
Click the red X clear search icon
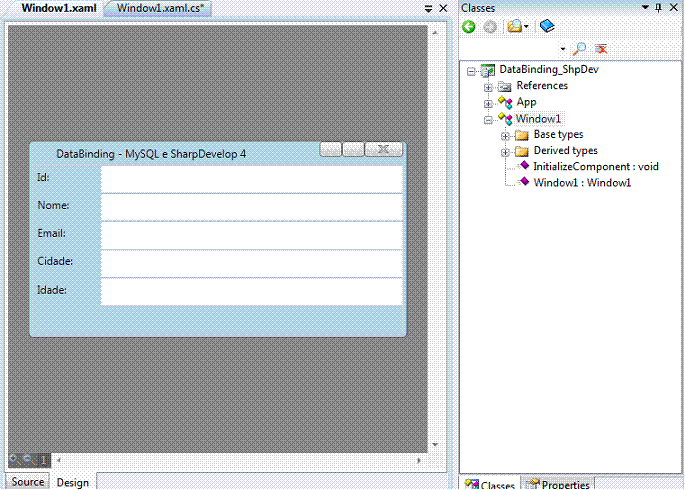pos(601,48)
